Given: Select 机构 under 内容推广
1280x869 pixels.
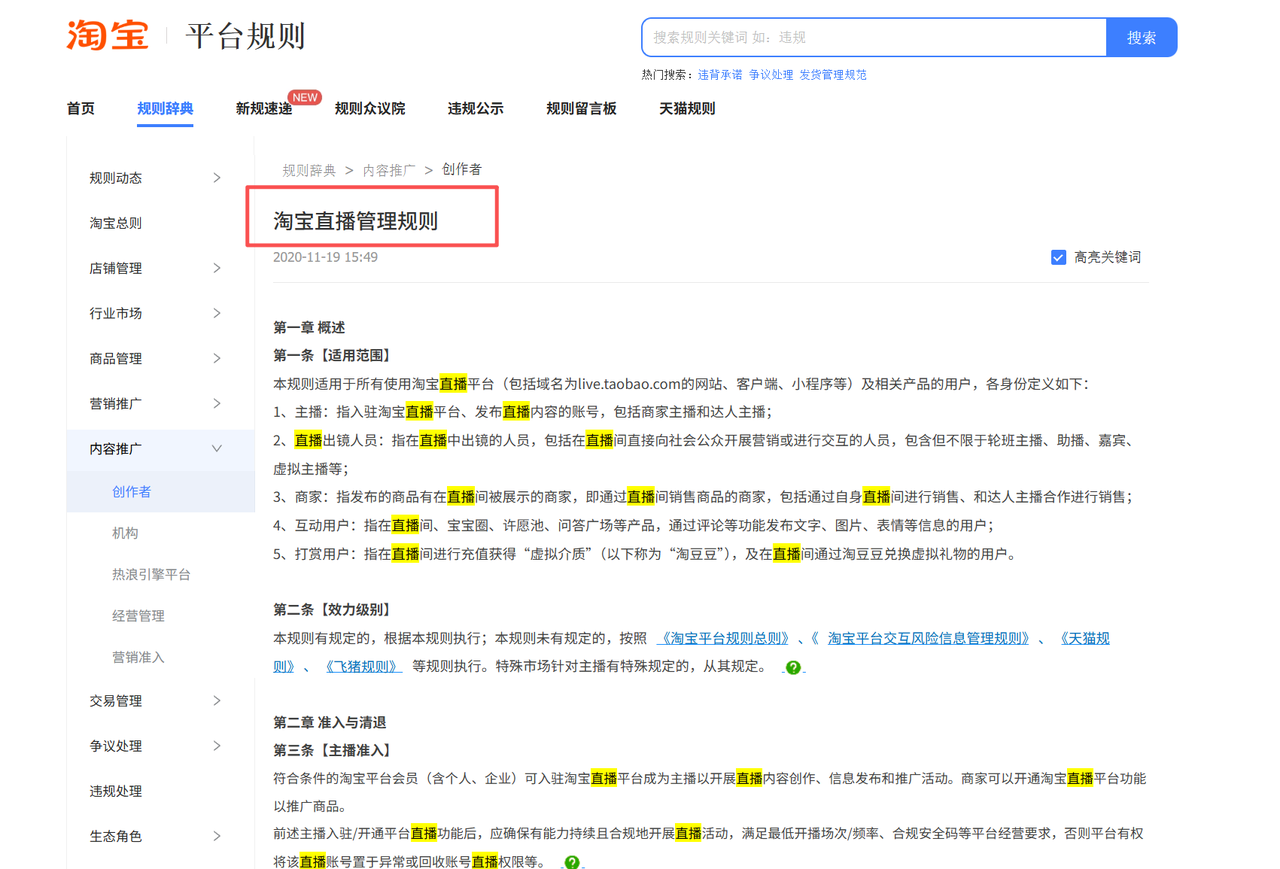Looking at the screenshot, I should [125, 533].
